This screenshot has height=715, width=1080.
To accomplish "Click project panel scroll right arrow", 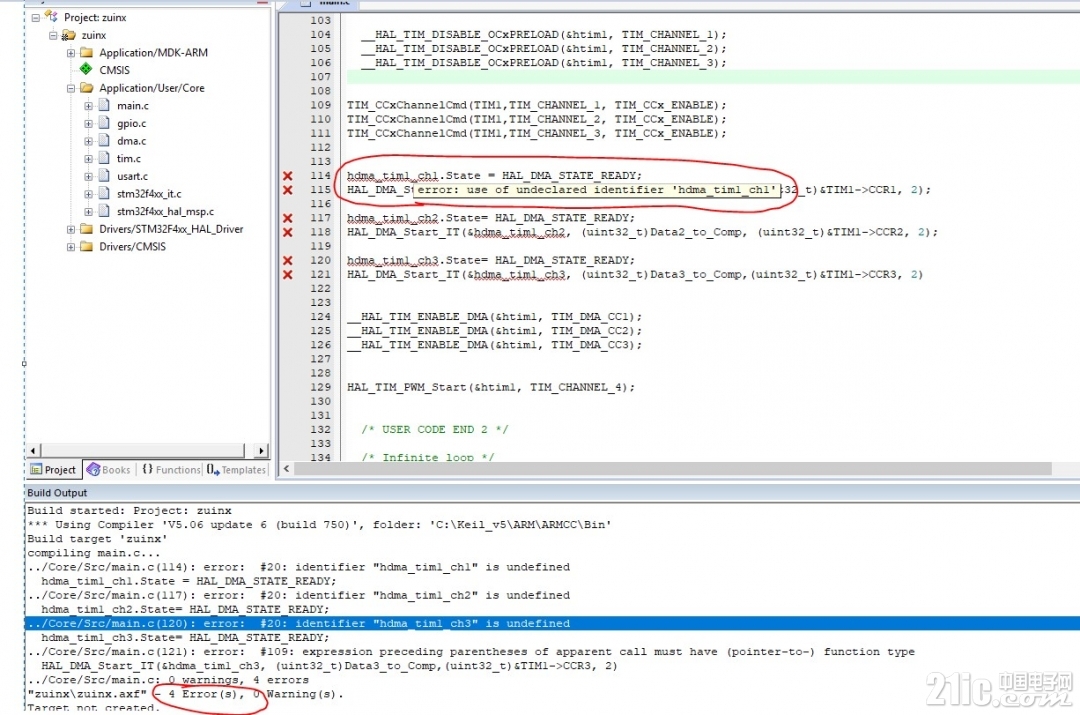I will coord(261,450).
